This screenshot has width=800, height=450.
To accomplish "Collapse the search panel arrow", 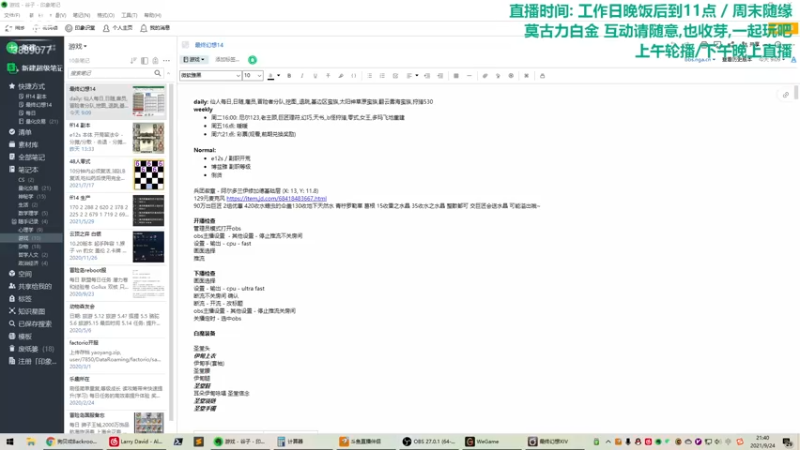I will coord(169,73).
